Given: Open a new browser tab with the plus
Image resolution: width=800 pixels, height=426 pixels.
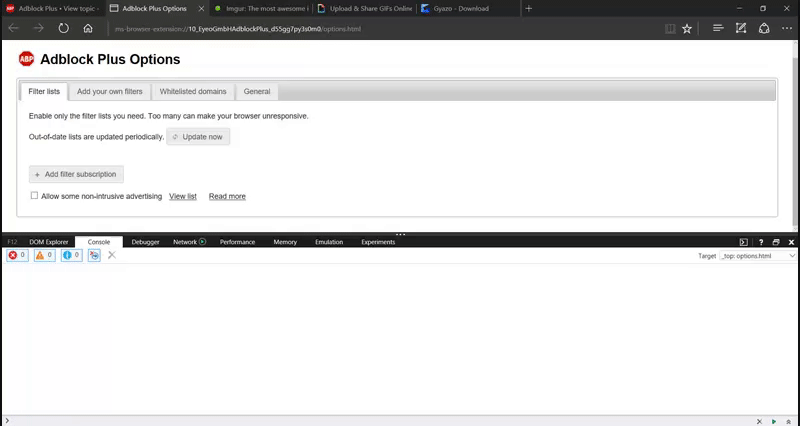Looking at the screenshot, I should (x=529, y=8).
